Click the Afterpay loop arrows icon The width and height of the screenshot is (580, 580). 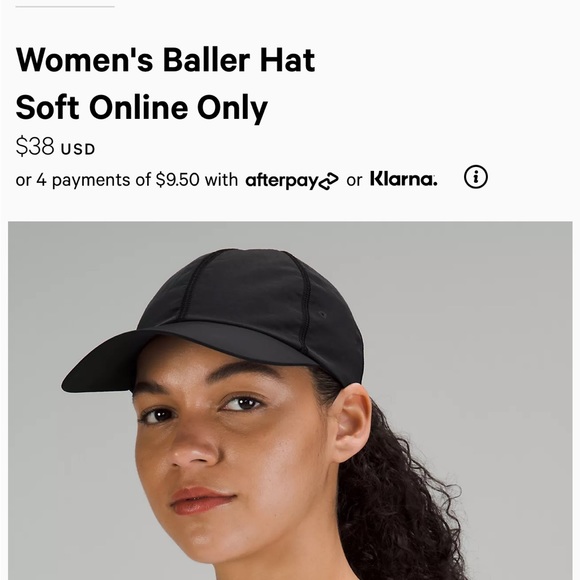[329, 181]
